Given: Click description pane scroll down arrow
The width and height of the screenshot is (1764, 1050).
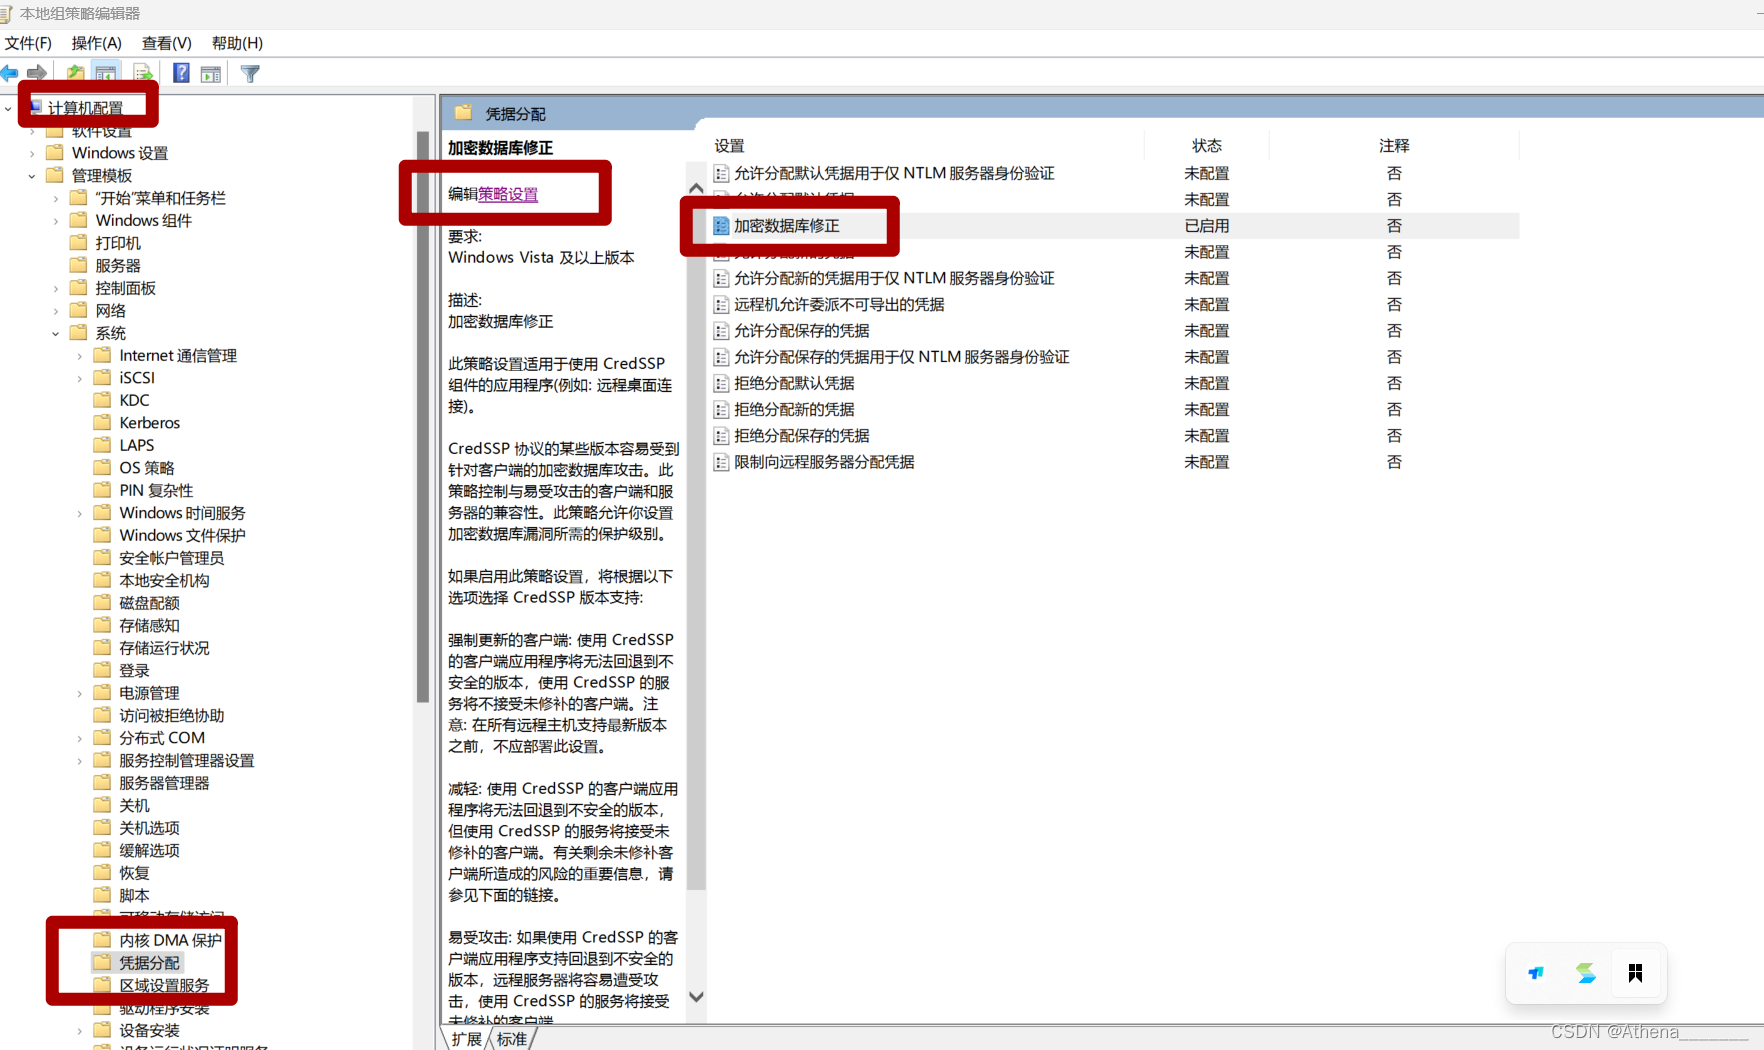Looking at the screenshot, I should 696,997.
